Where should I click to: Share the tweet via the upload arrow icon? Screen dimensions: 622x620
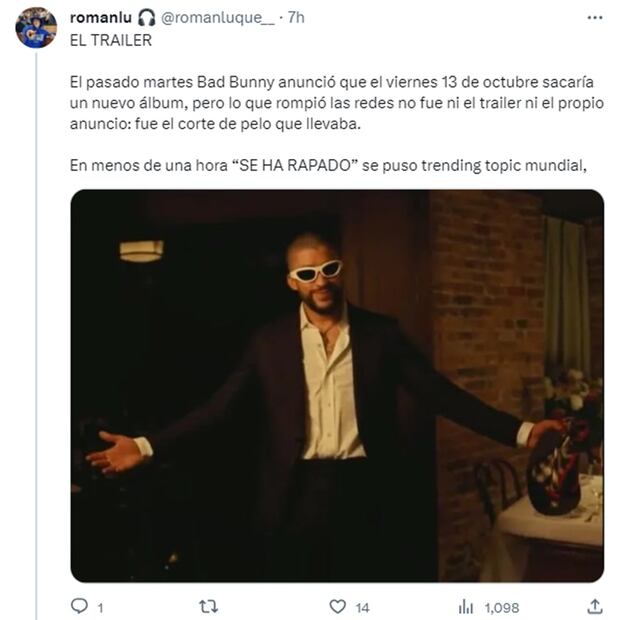pos(595,606)
